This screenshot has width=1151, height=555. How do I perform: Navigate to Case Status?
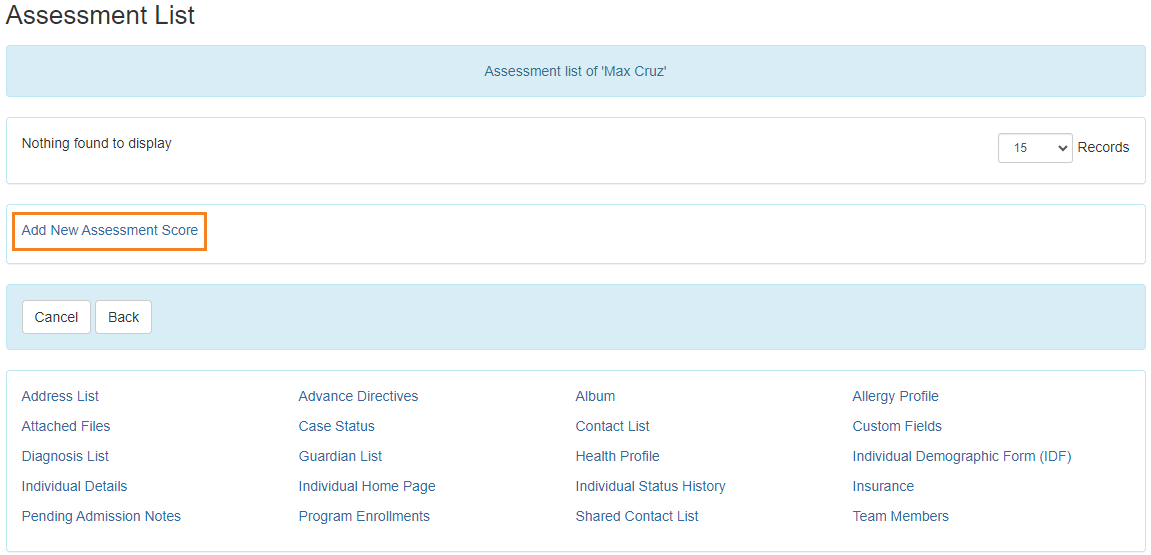(336, 426)
